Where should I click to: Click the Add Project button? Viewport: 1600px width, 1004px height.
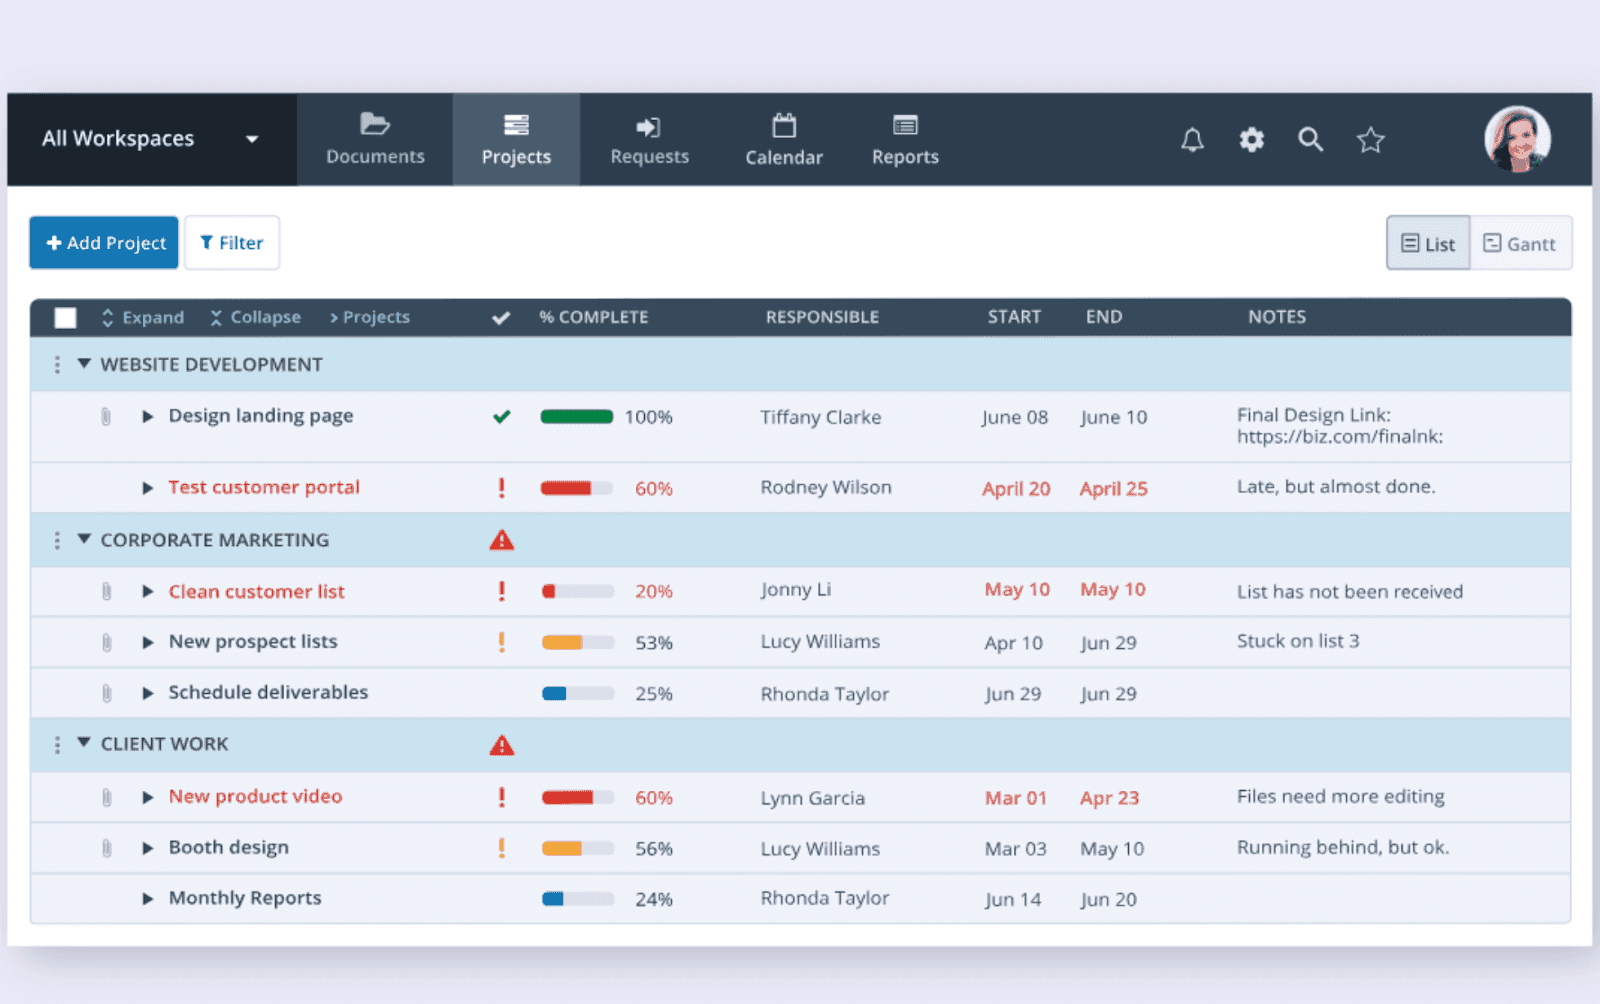(103, 242)
